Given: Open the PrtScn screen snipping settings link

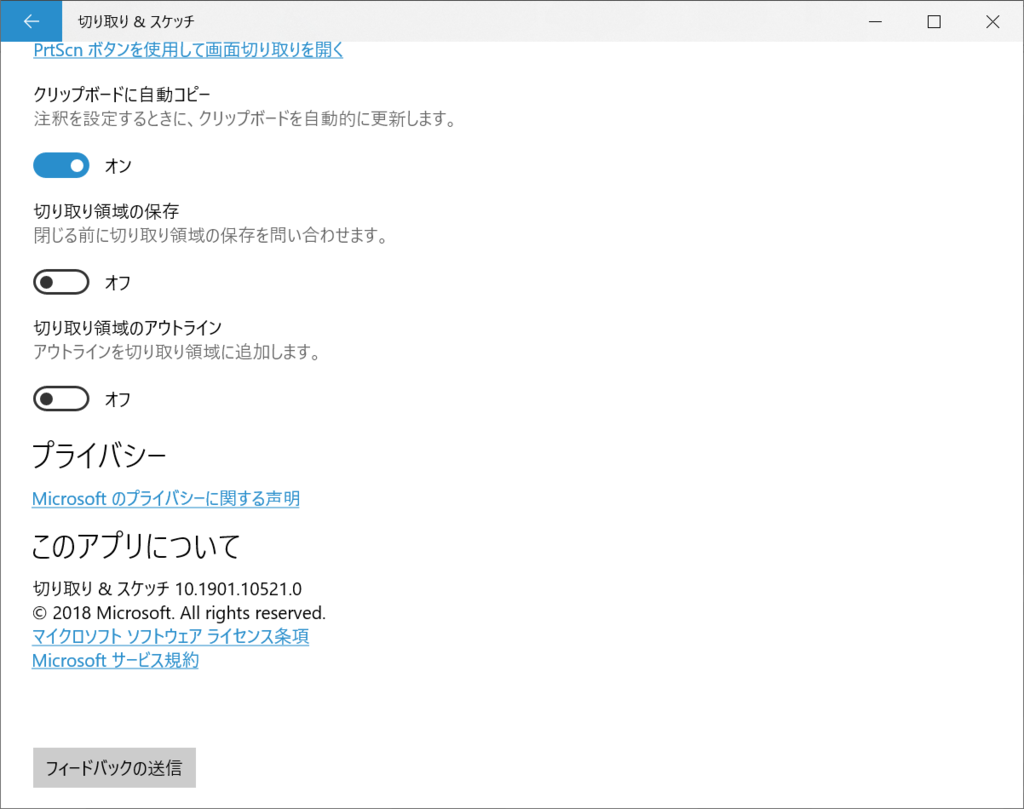Looking at the screenshot, I should pyautogui.click(x=188, y=50).
